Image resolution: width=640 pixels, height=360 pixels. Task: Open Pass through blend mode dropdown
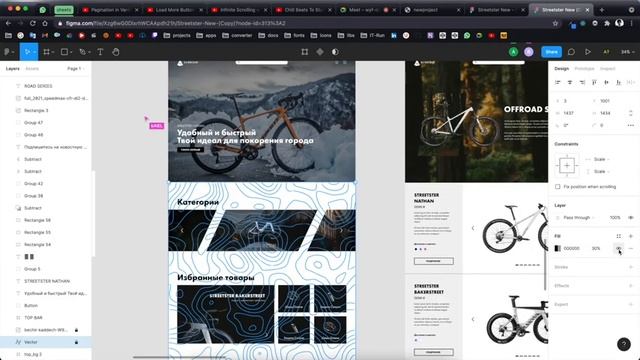tap(579, 218)
